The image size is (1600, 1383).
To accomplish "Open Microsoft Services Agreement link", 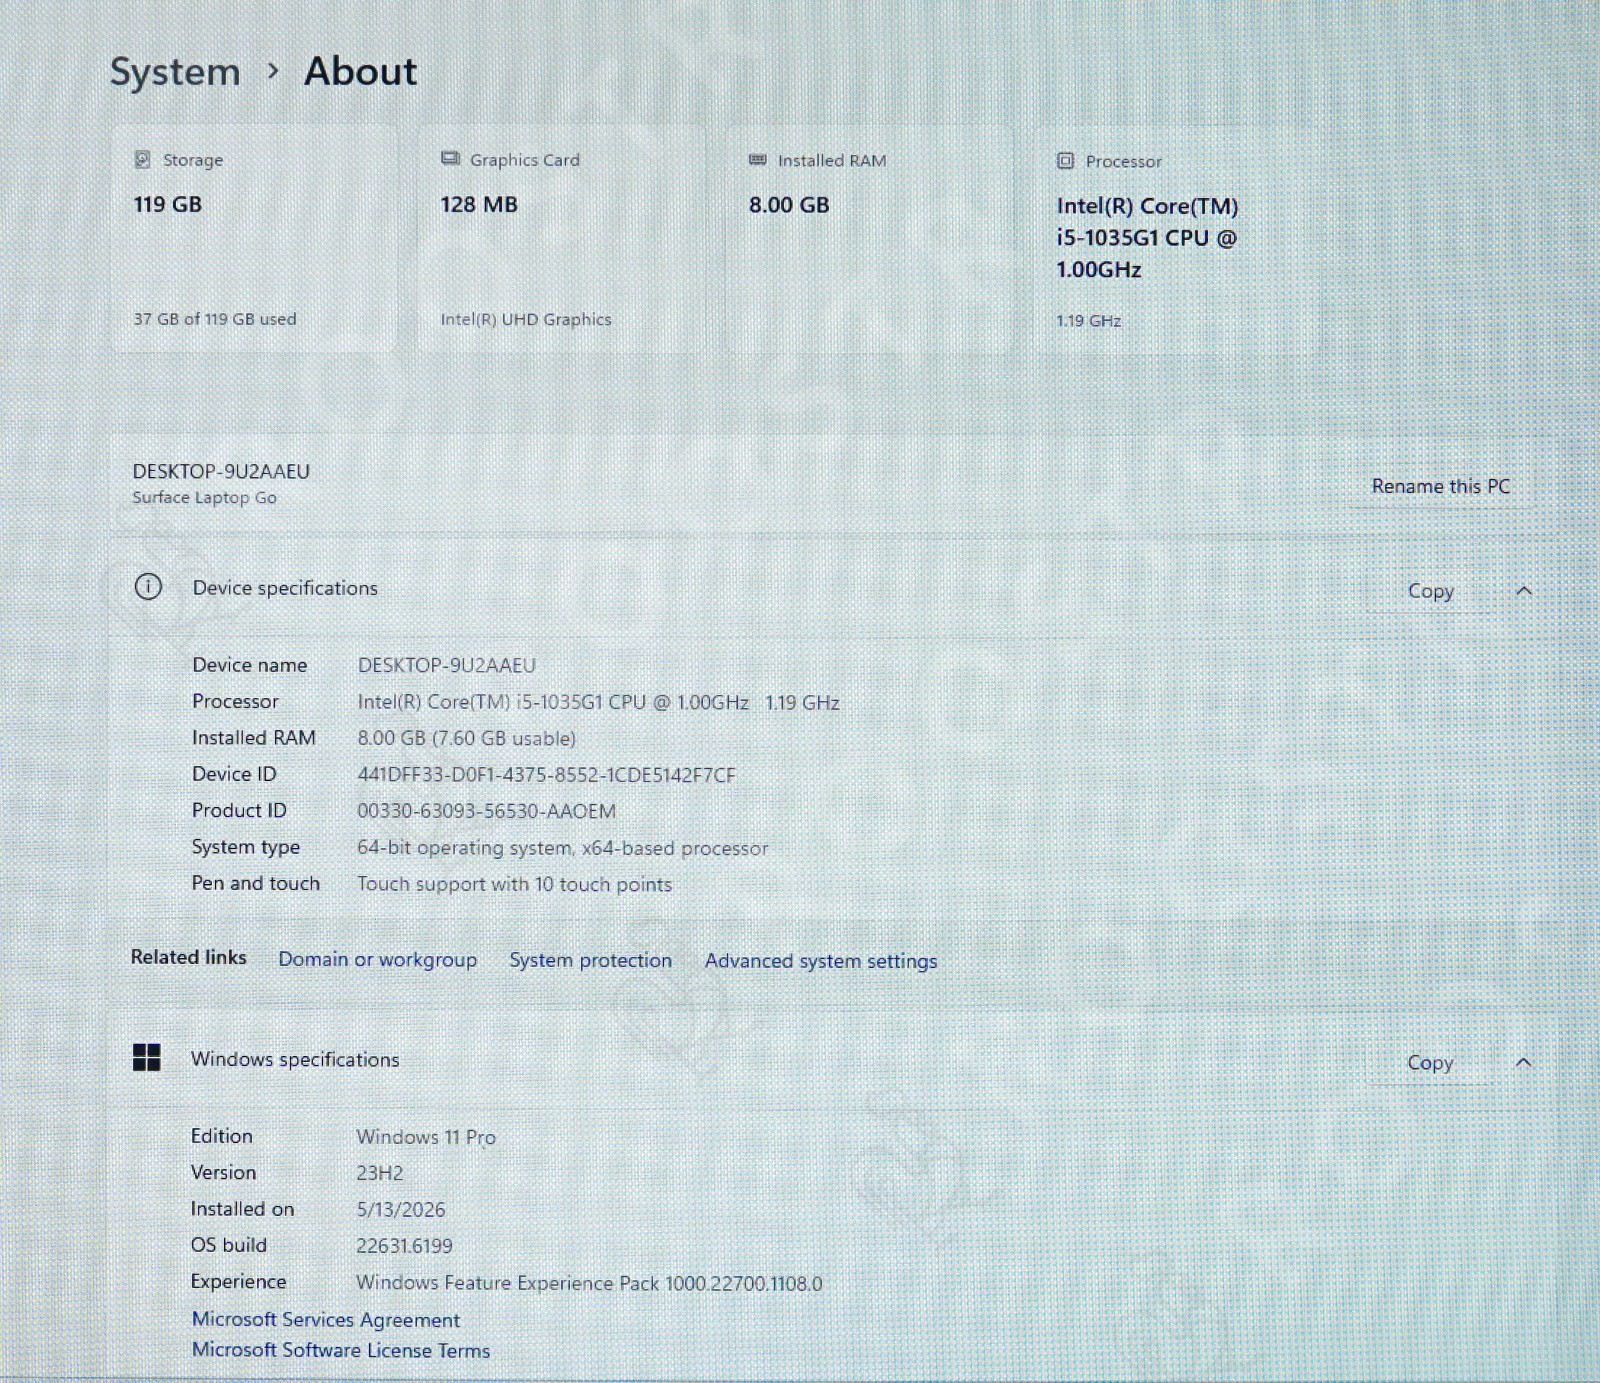I will (326, 1320).
